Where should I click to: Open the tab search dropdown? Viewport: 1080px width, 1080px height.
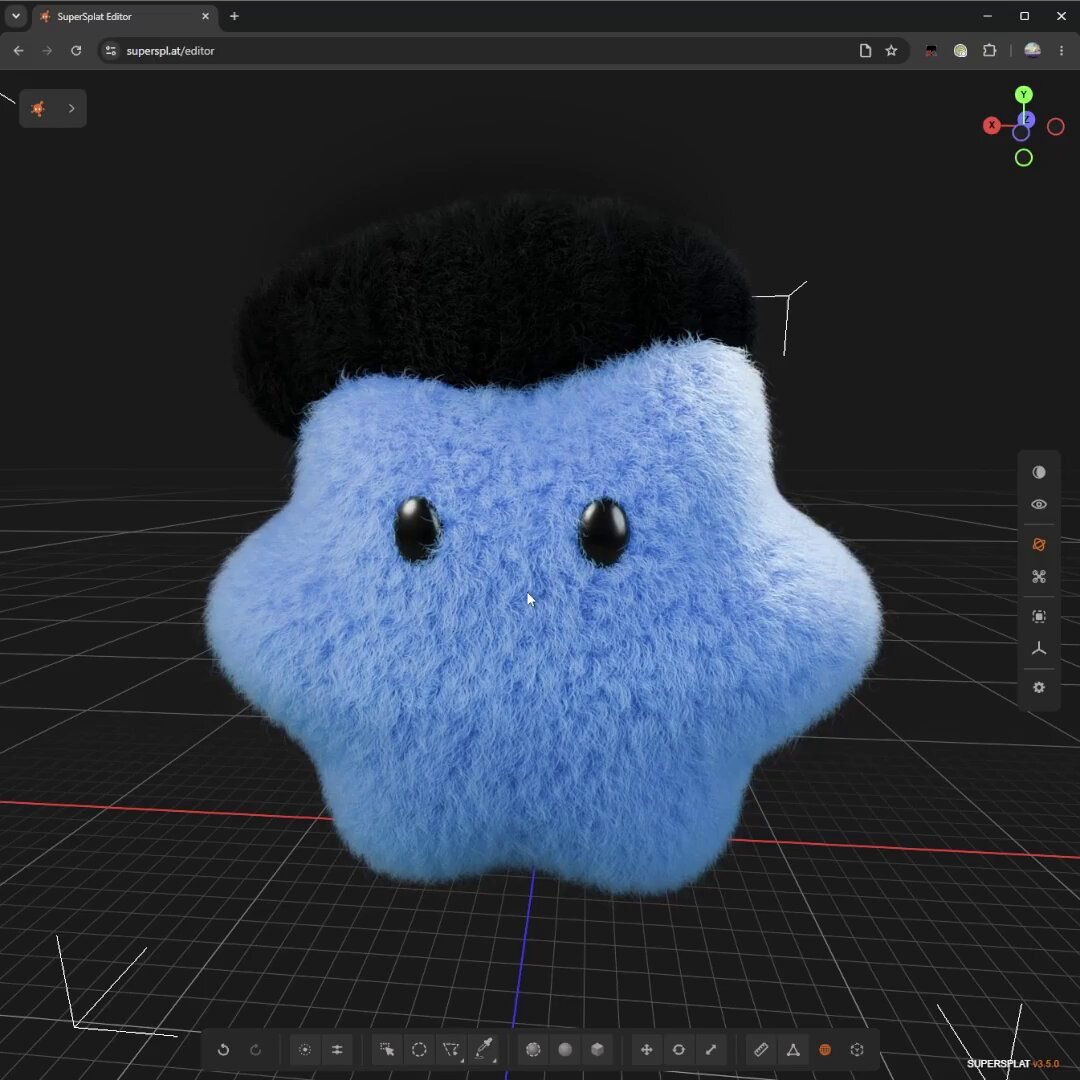pos(16,16)
